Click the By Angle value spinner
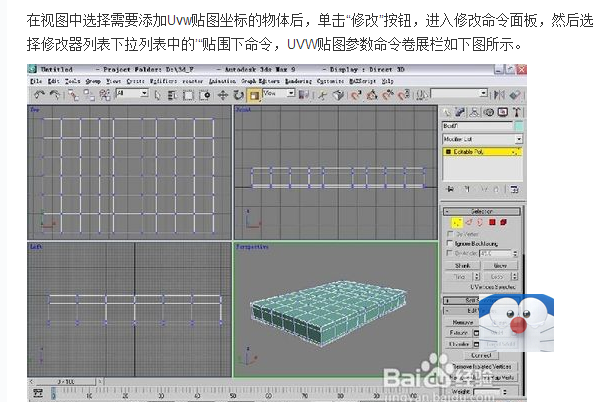 (515, 253)
